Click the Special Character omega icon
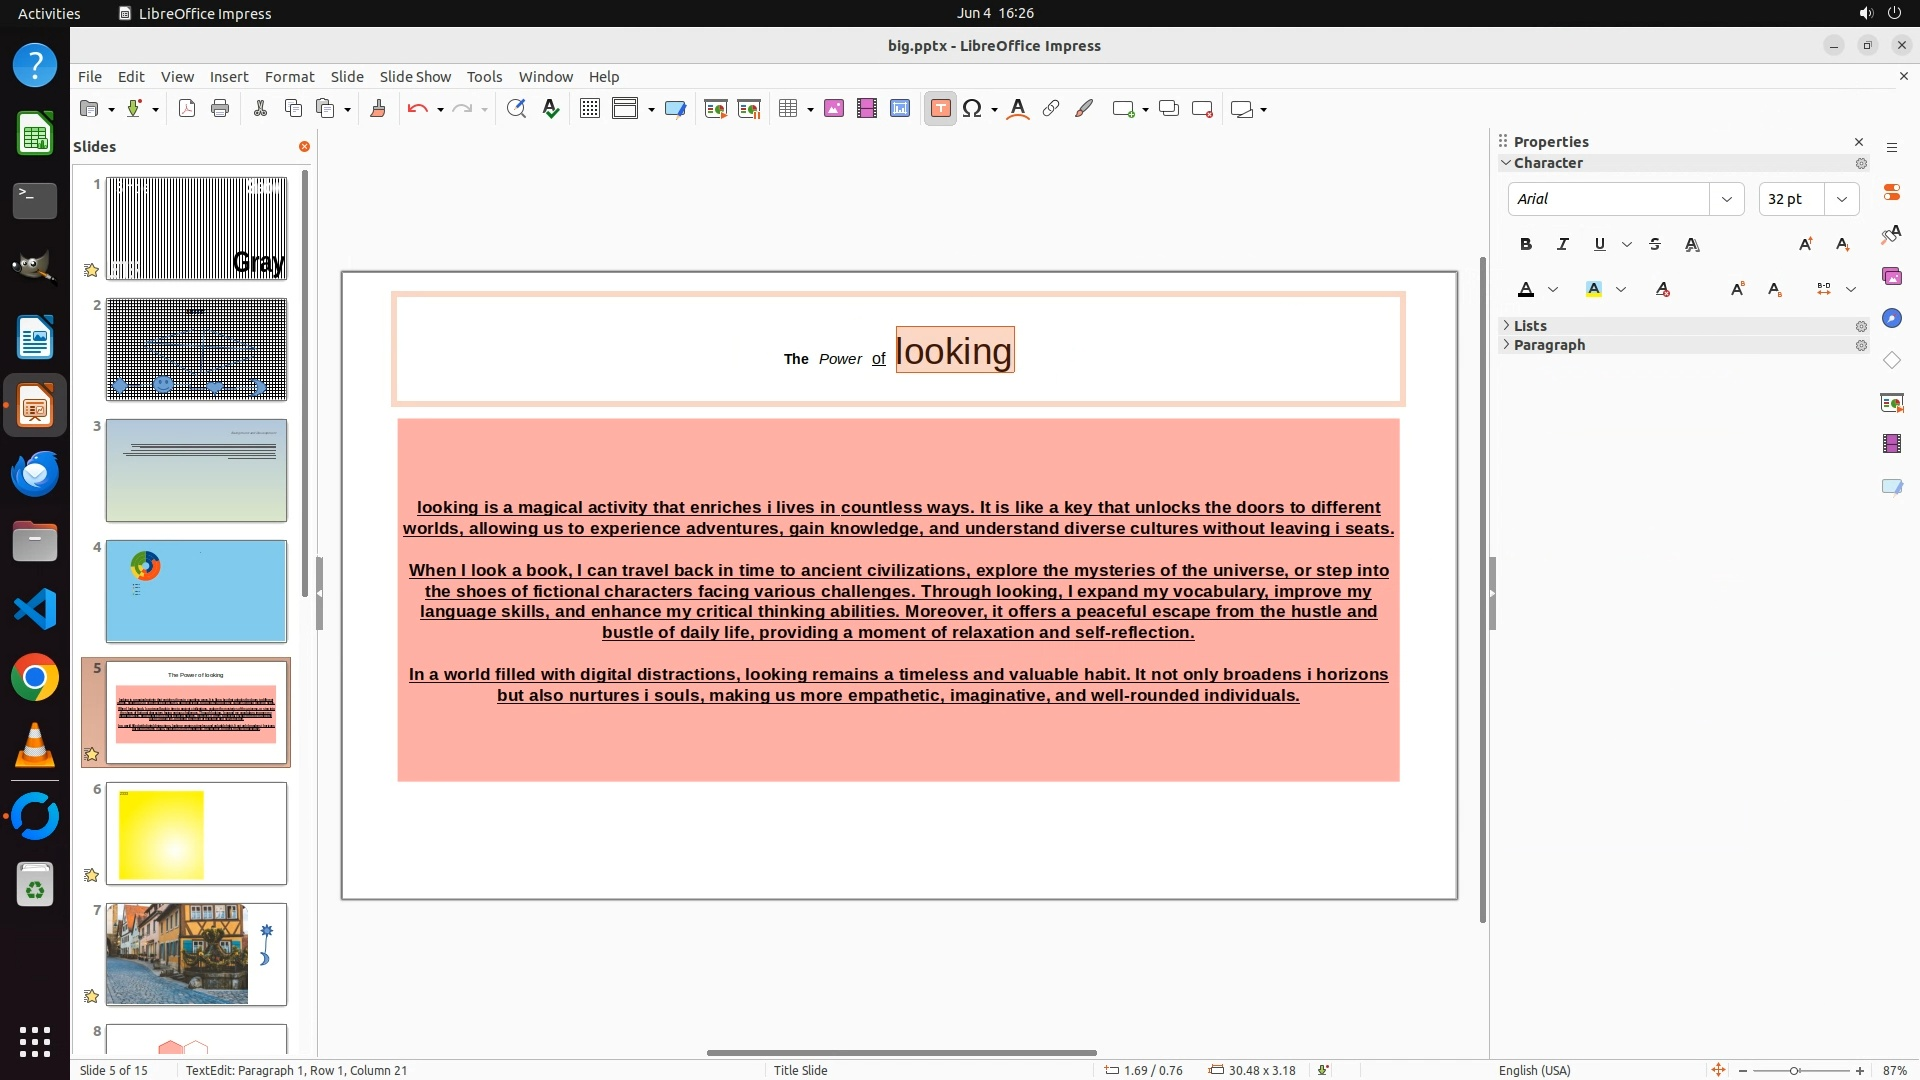 972,109
